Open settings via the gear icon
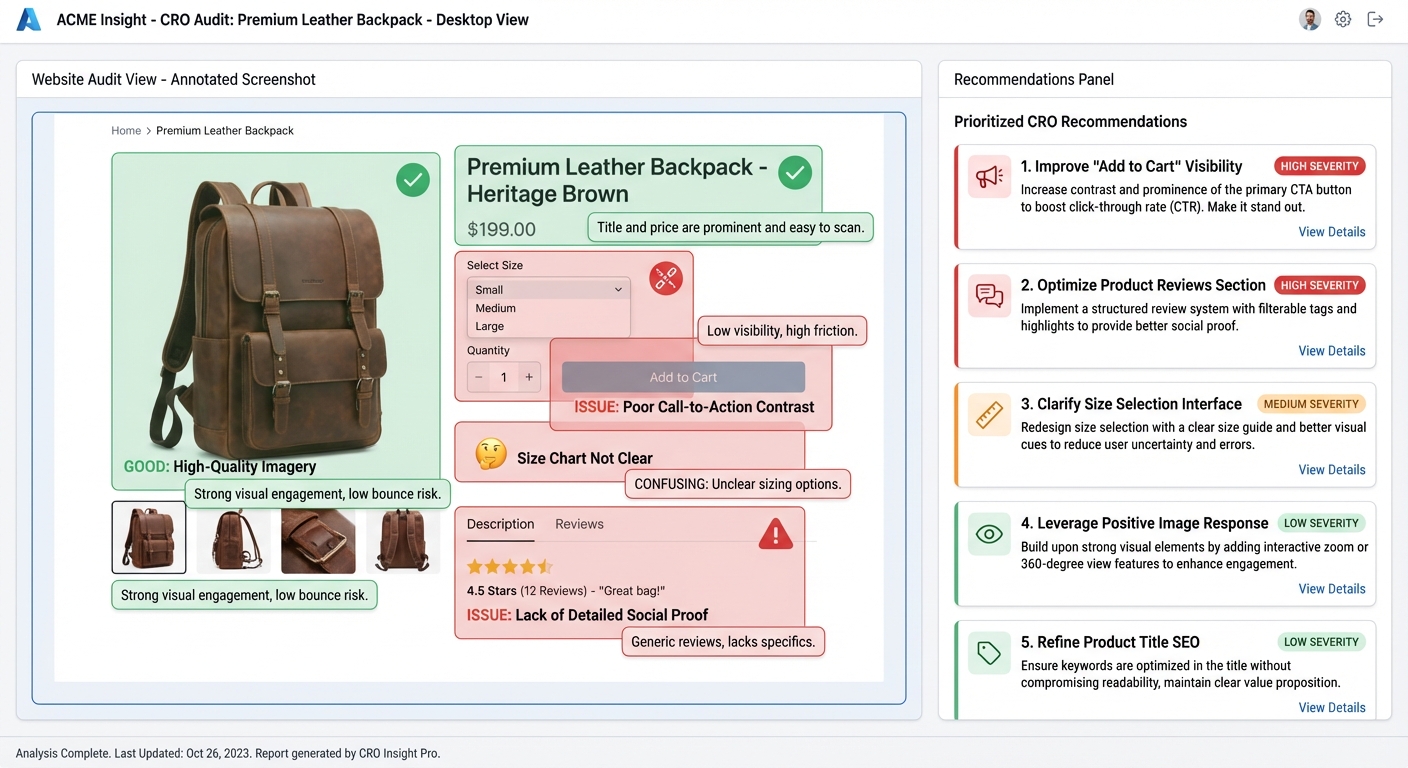1408x768 pixels. (1343, 20)
